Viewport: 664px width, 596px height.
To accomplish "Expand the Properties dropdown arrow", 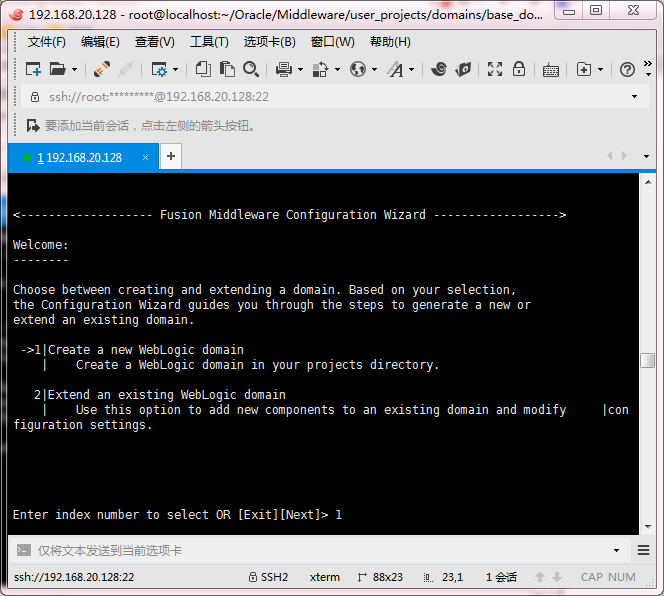I will 175,69.
